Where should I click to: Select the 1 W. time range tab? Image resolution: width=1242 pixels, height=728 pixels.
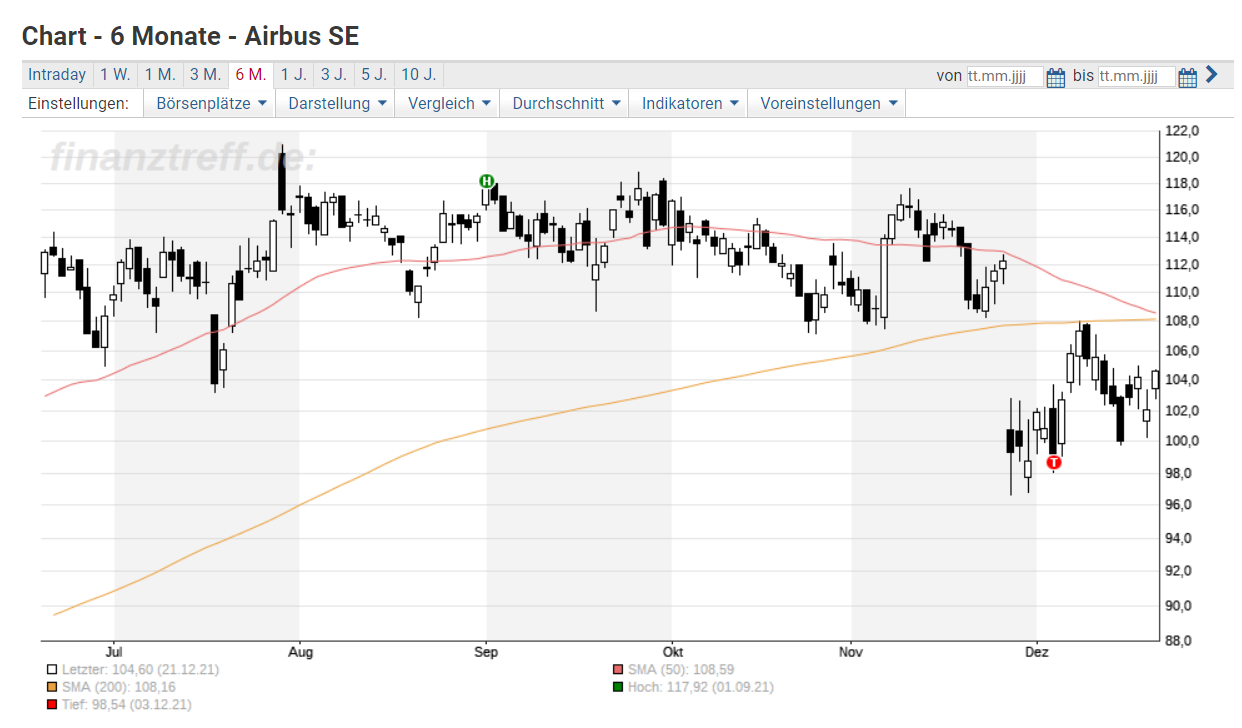(115, 75)
